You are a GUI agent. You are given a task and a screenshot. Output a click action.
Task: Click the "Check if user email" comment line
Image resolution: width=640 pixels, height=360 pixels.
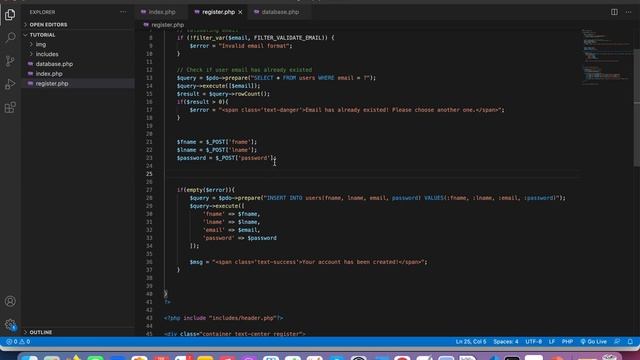click(244, 70)
